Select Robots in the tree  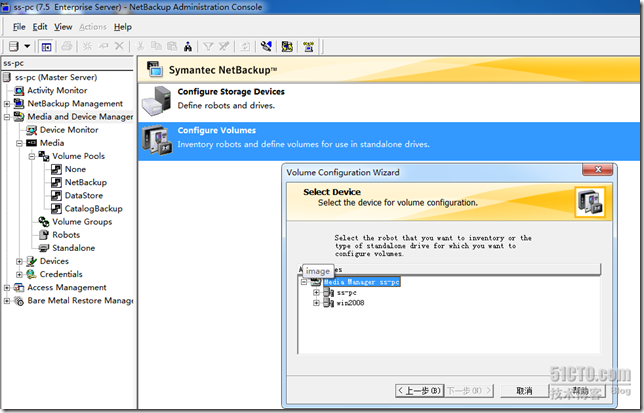pyautogui.click(x=66, y=235)
